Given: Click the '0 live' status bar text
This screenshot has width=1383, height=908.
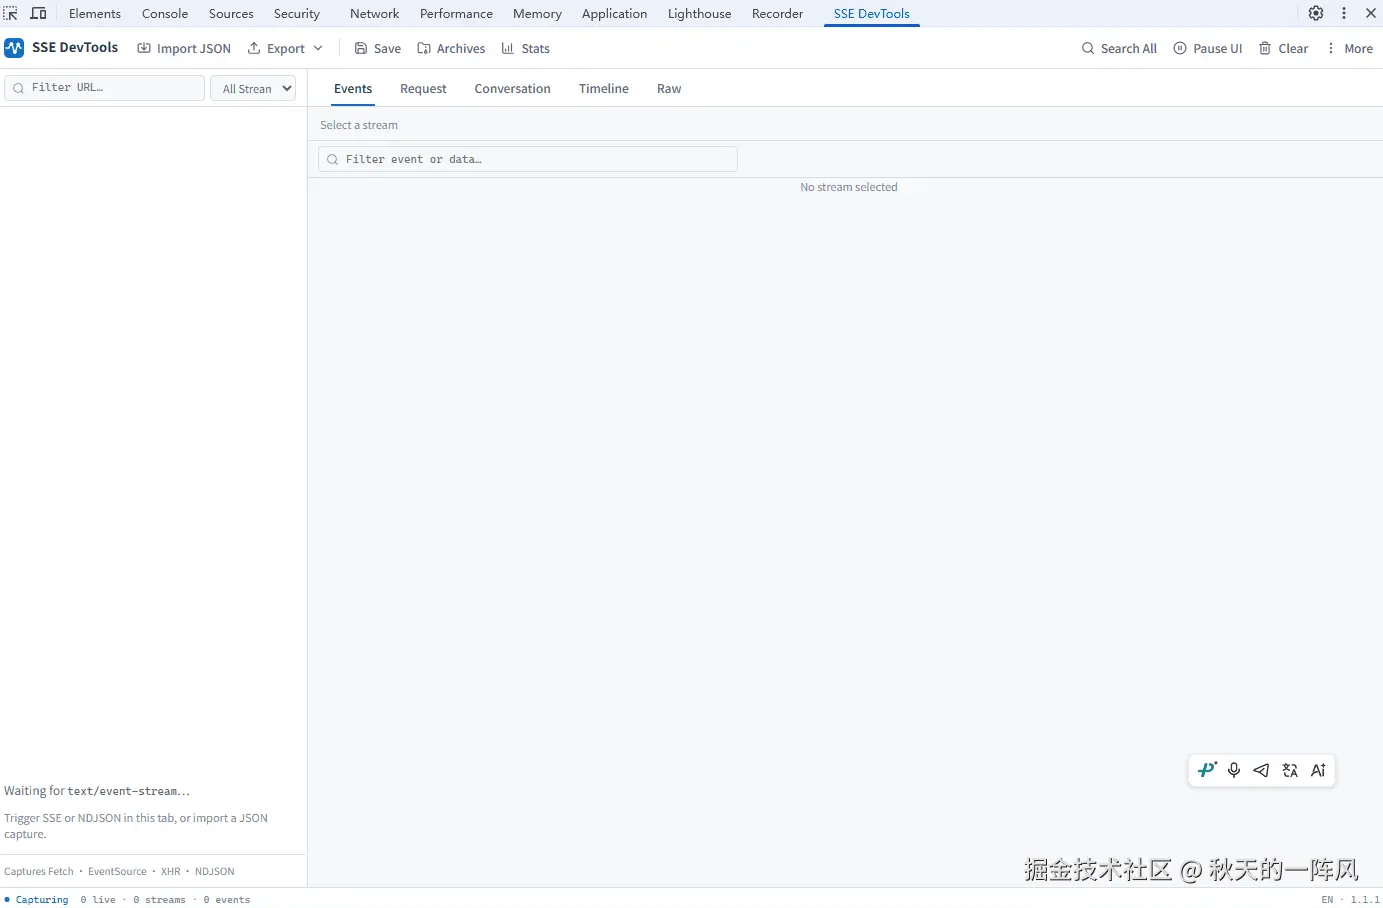Looking at the screenshot, I should pyautogui.click(x=98, y=900).
